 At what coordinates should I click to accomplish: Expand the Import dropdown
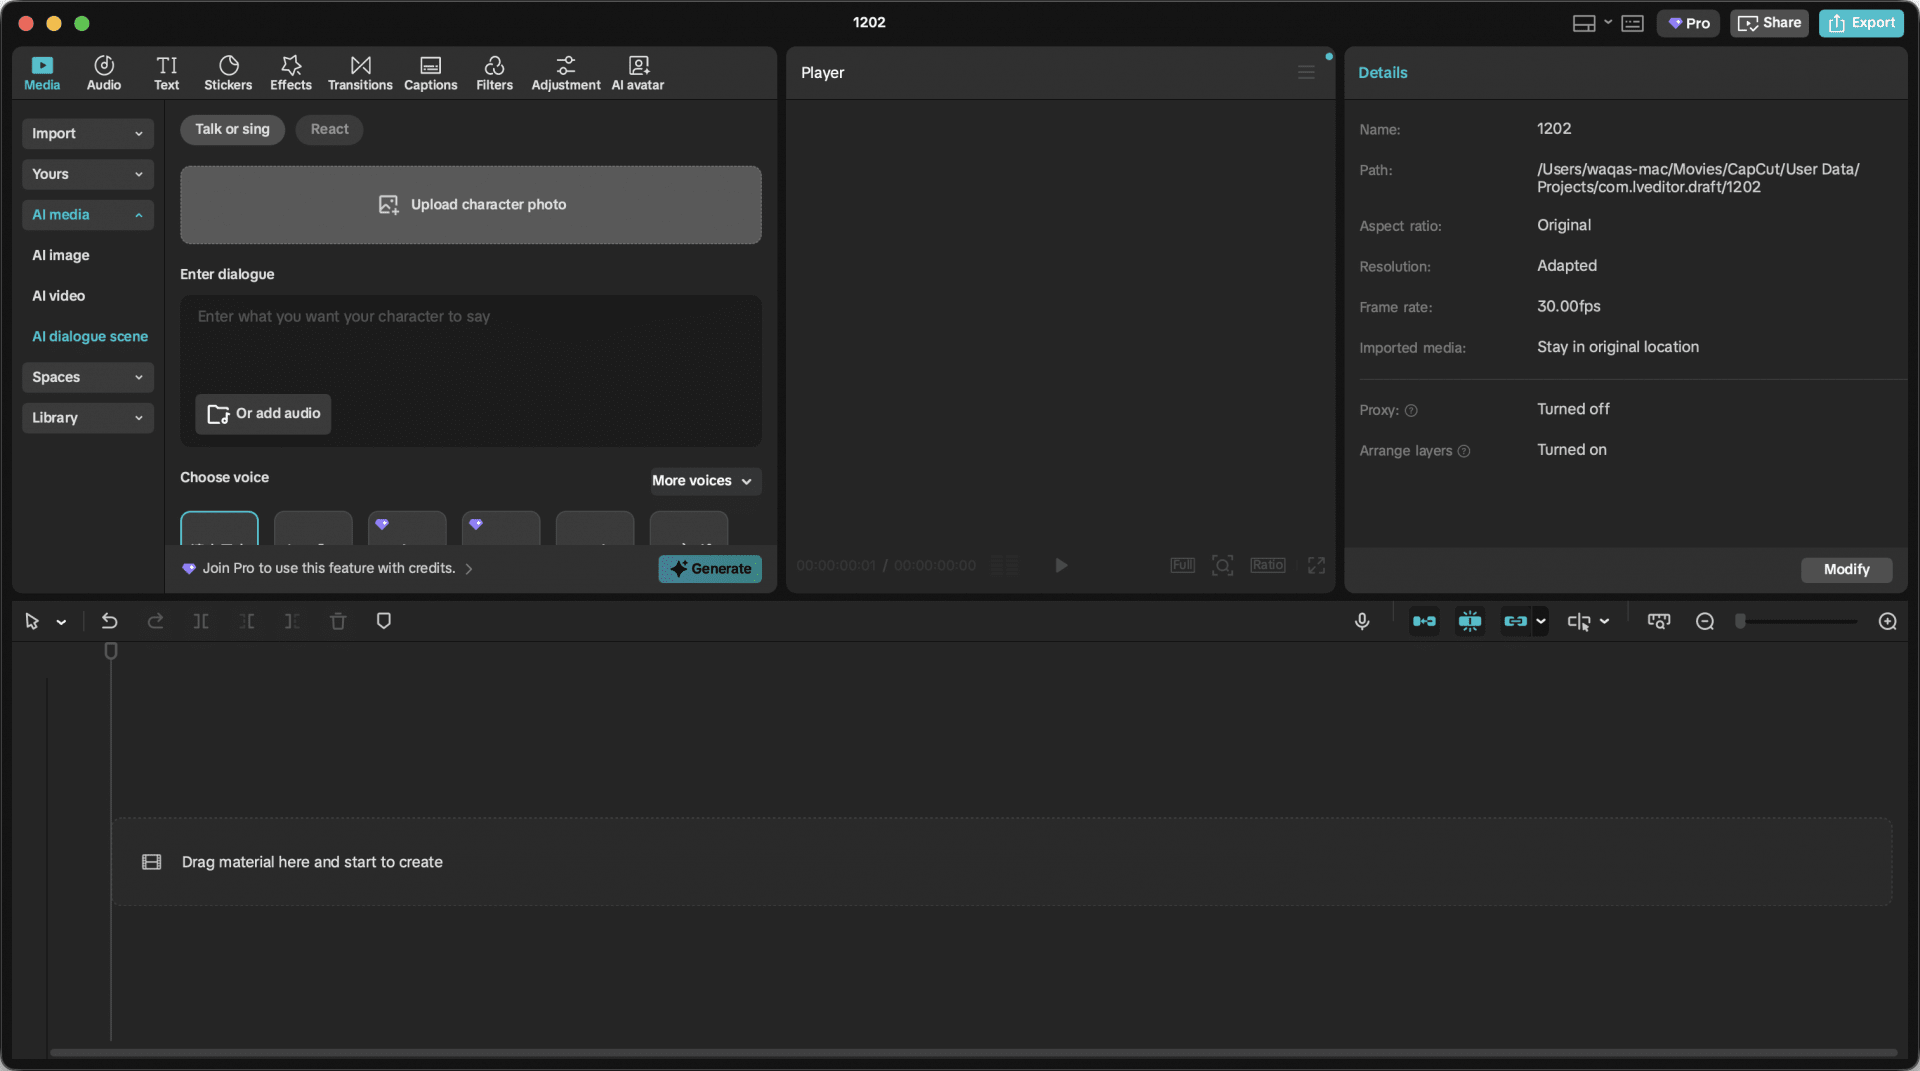click(87, 133)
